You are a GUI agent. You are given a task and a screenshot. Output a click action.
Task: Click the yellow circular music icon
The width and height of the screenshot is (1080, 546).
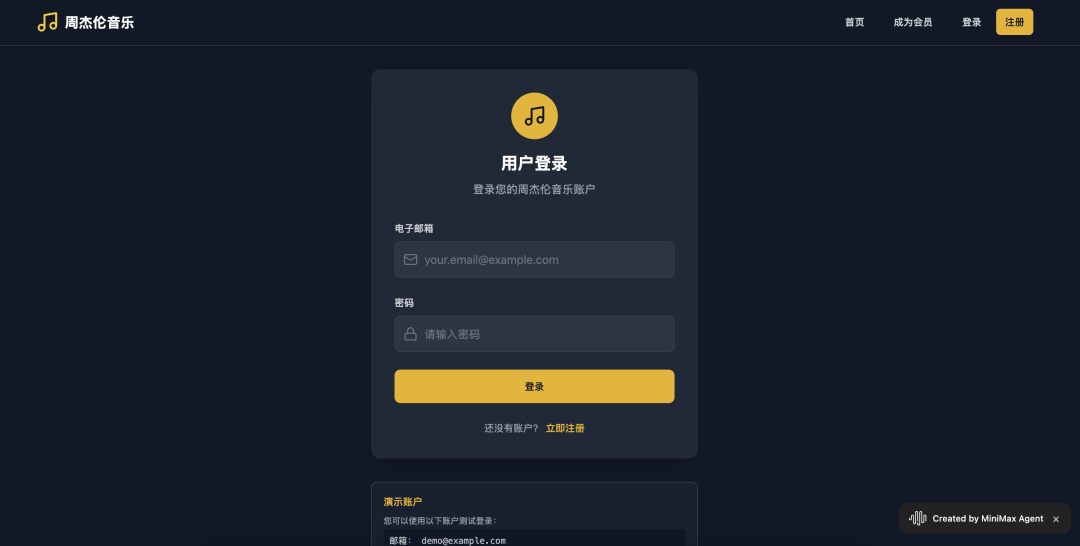click(x=534, y=116)
